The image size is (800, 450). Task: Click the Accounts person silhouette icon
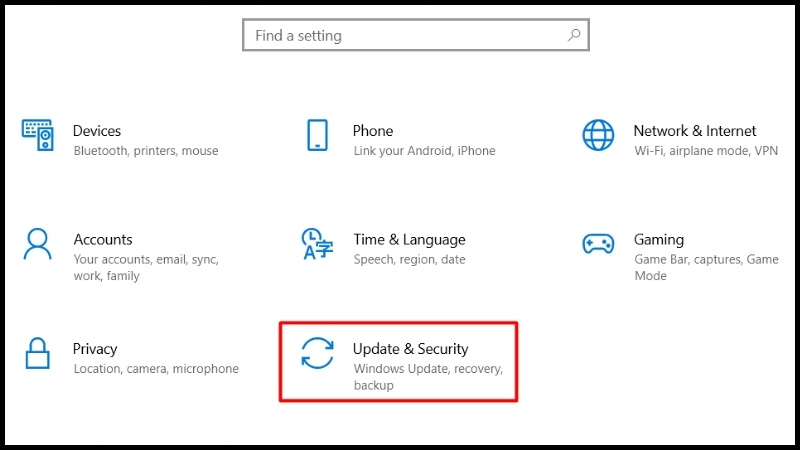[x=37, y=244]
